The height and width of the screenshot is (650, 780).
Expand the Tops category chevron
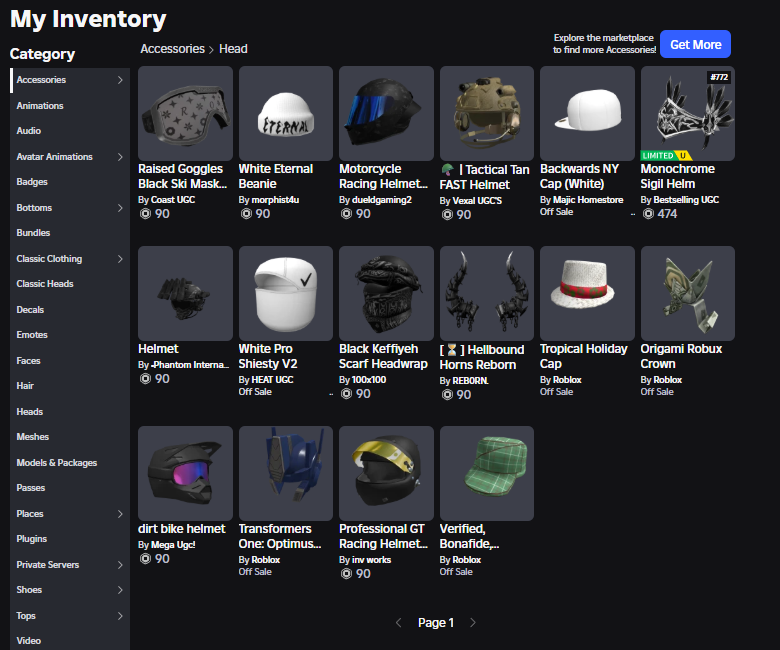point(120,616)
